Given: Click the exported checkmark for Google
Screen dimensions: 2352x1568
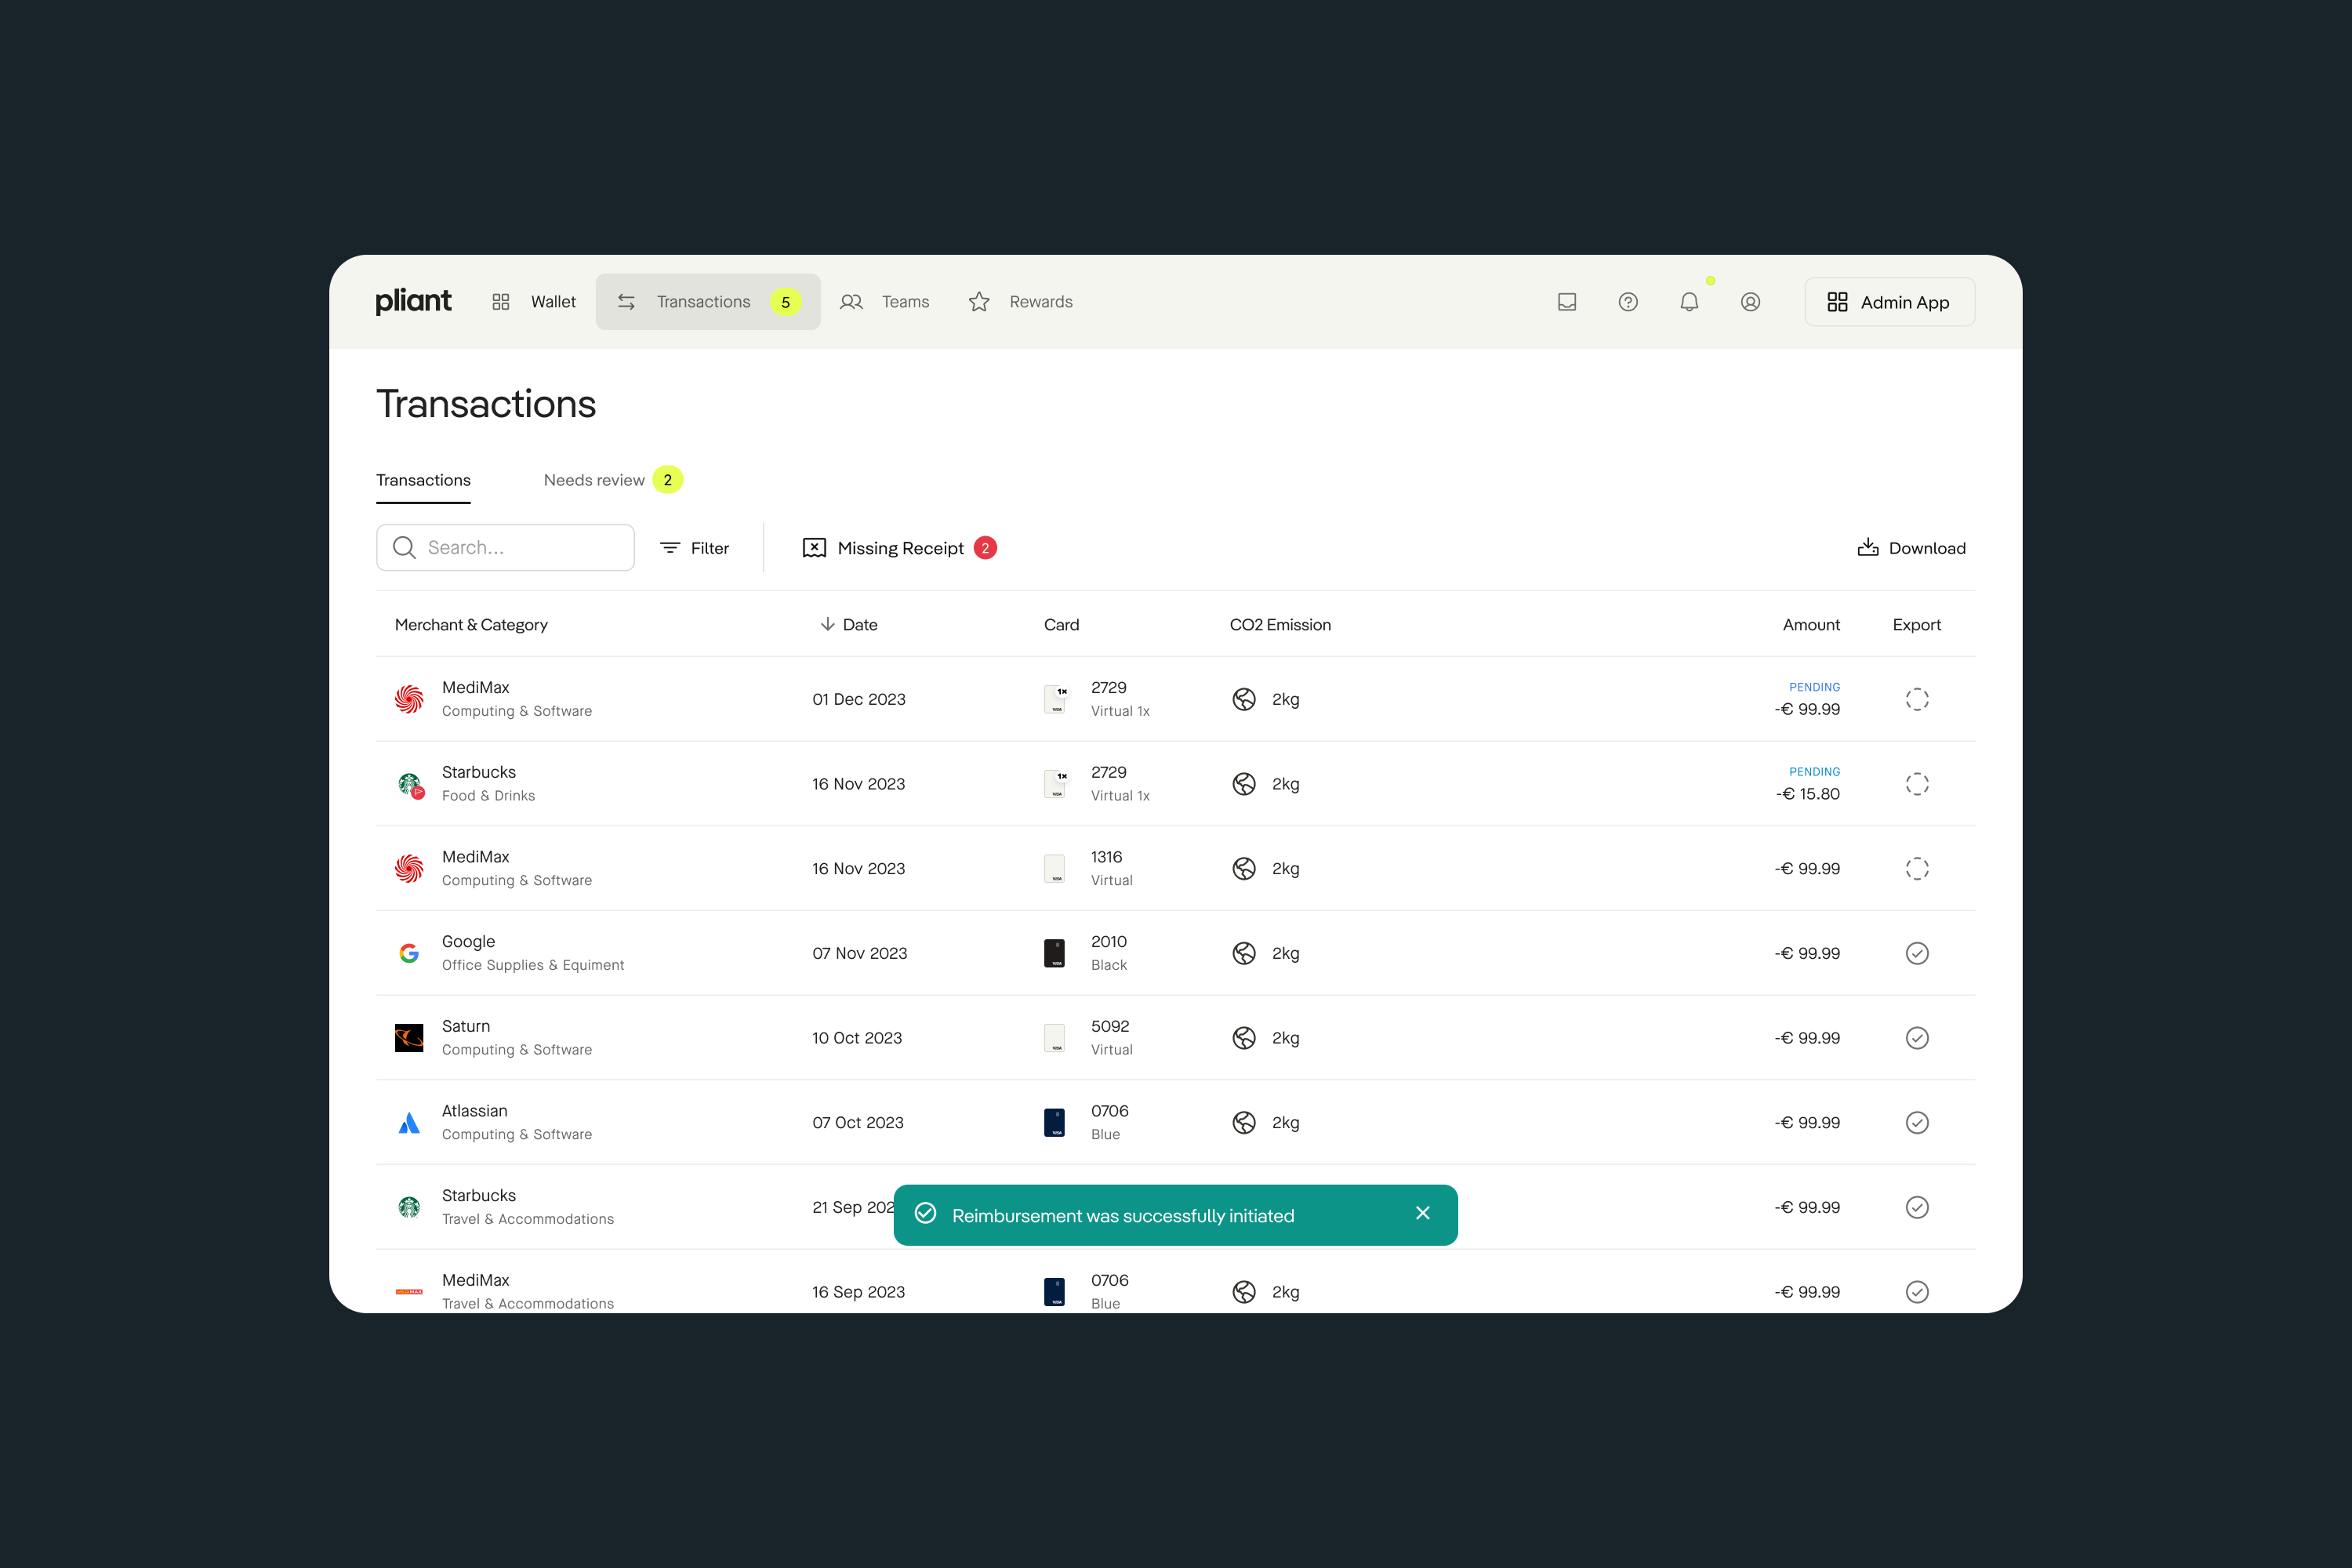Looking at the screenshot, I should pos(1917,953).
